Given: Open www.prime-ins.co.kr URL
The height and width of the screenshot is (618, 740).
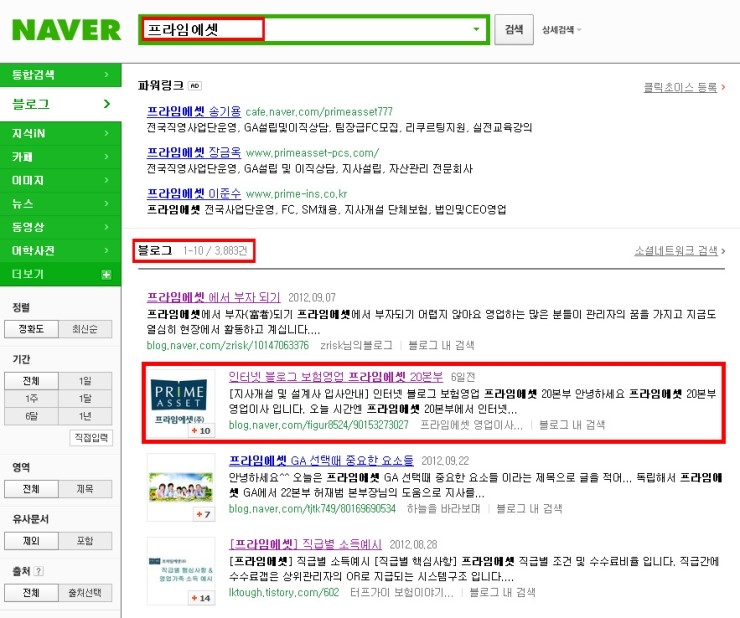Looking at the screenshot, I should click(296, 194).
